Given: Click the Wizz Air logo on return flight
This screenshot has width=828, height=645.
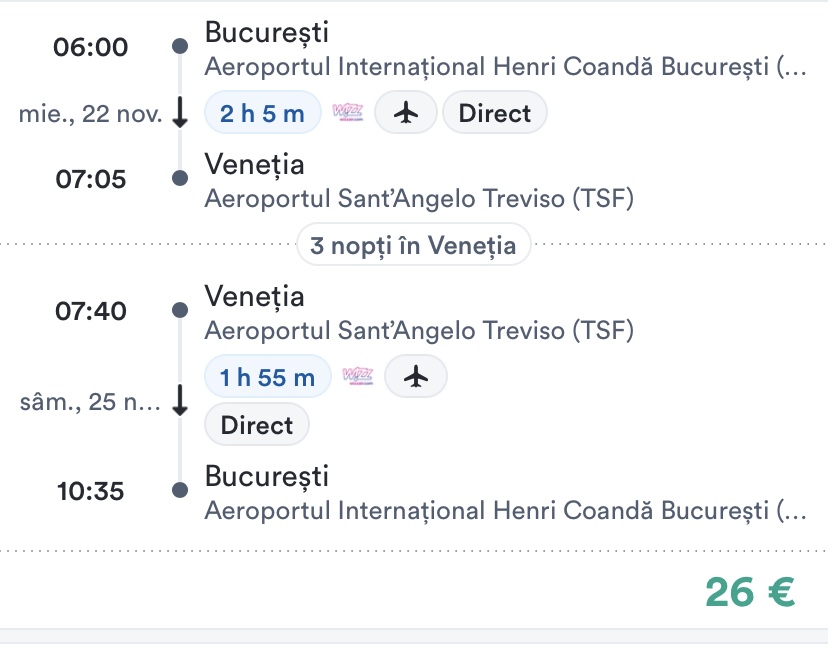Looking at the screenshot, I should [x=357, y=376].
